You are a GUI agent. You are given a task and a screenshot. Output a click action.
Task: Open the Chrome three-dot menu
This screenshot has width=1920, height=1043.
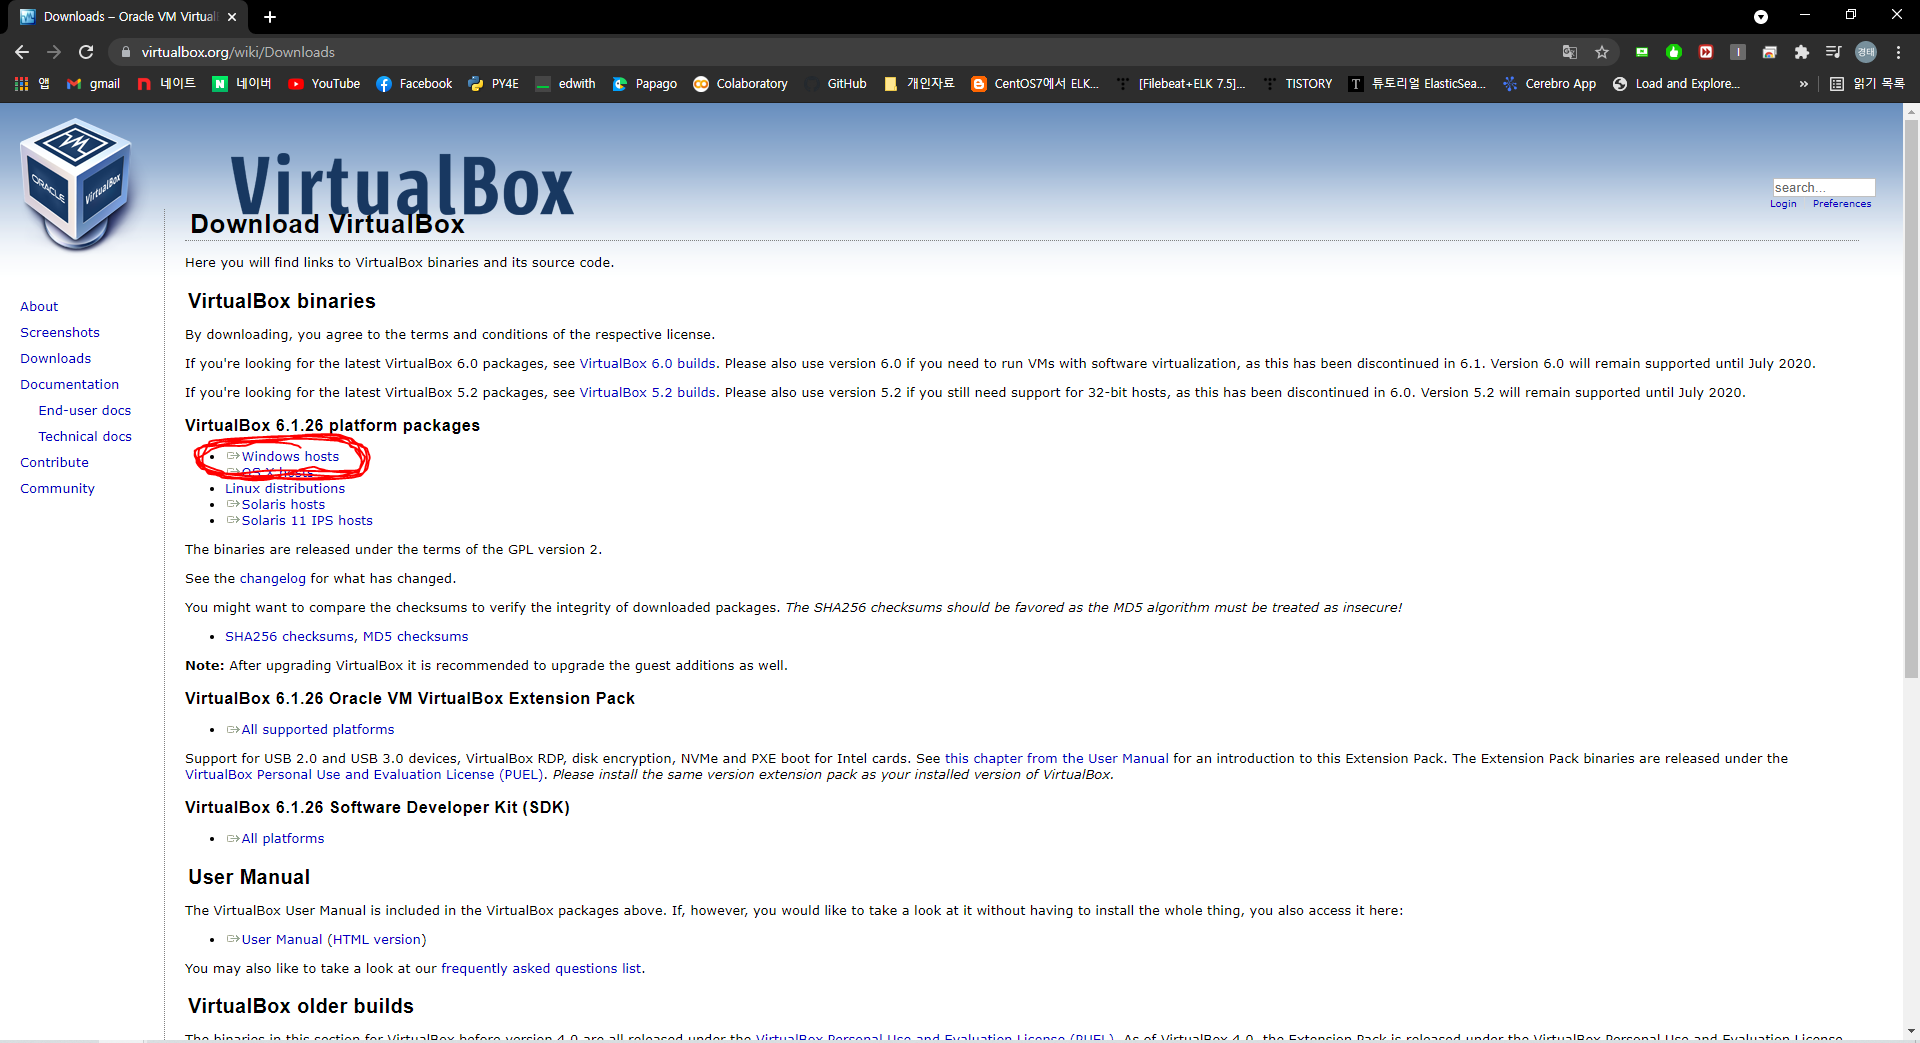tap(1898, 52)
